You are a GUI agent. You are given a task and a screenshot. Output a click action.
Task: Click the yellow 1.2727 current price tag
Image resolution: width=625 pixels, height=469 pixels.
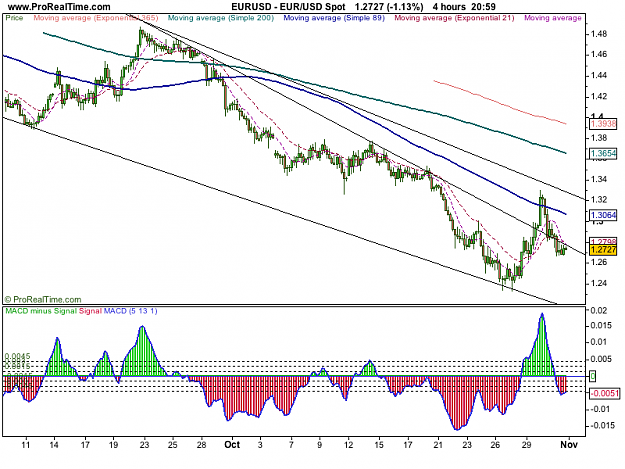[x=603, y=250]
